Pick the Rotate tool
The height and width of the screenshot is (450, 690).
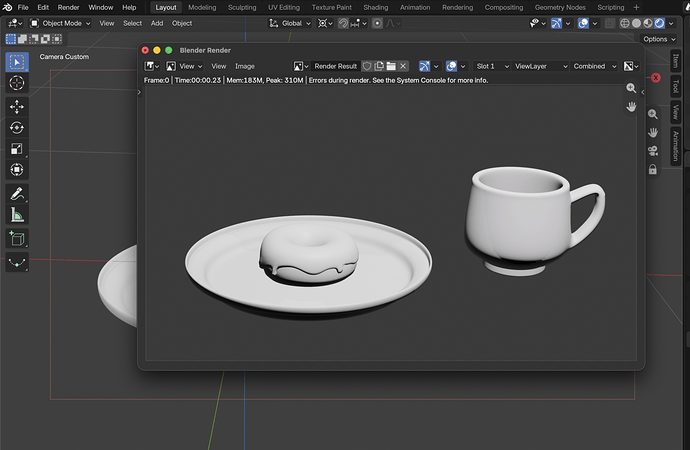17,128
